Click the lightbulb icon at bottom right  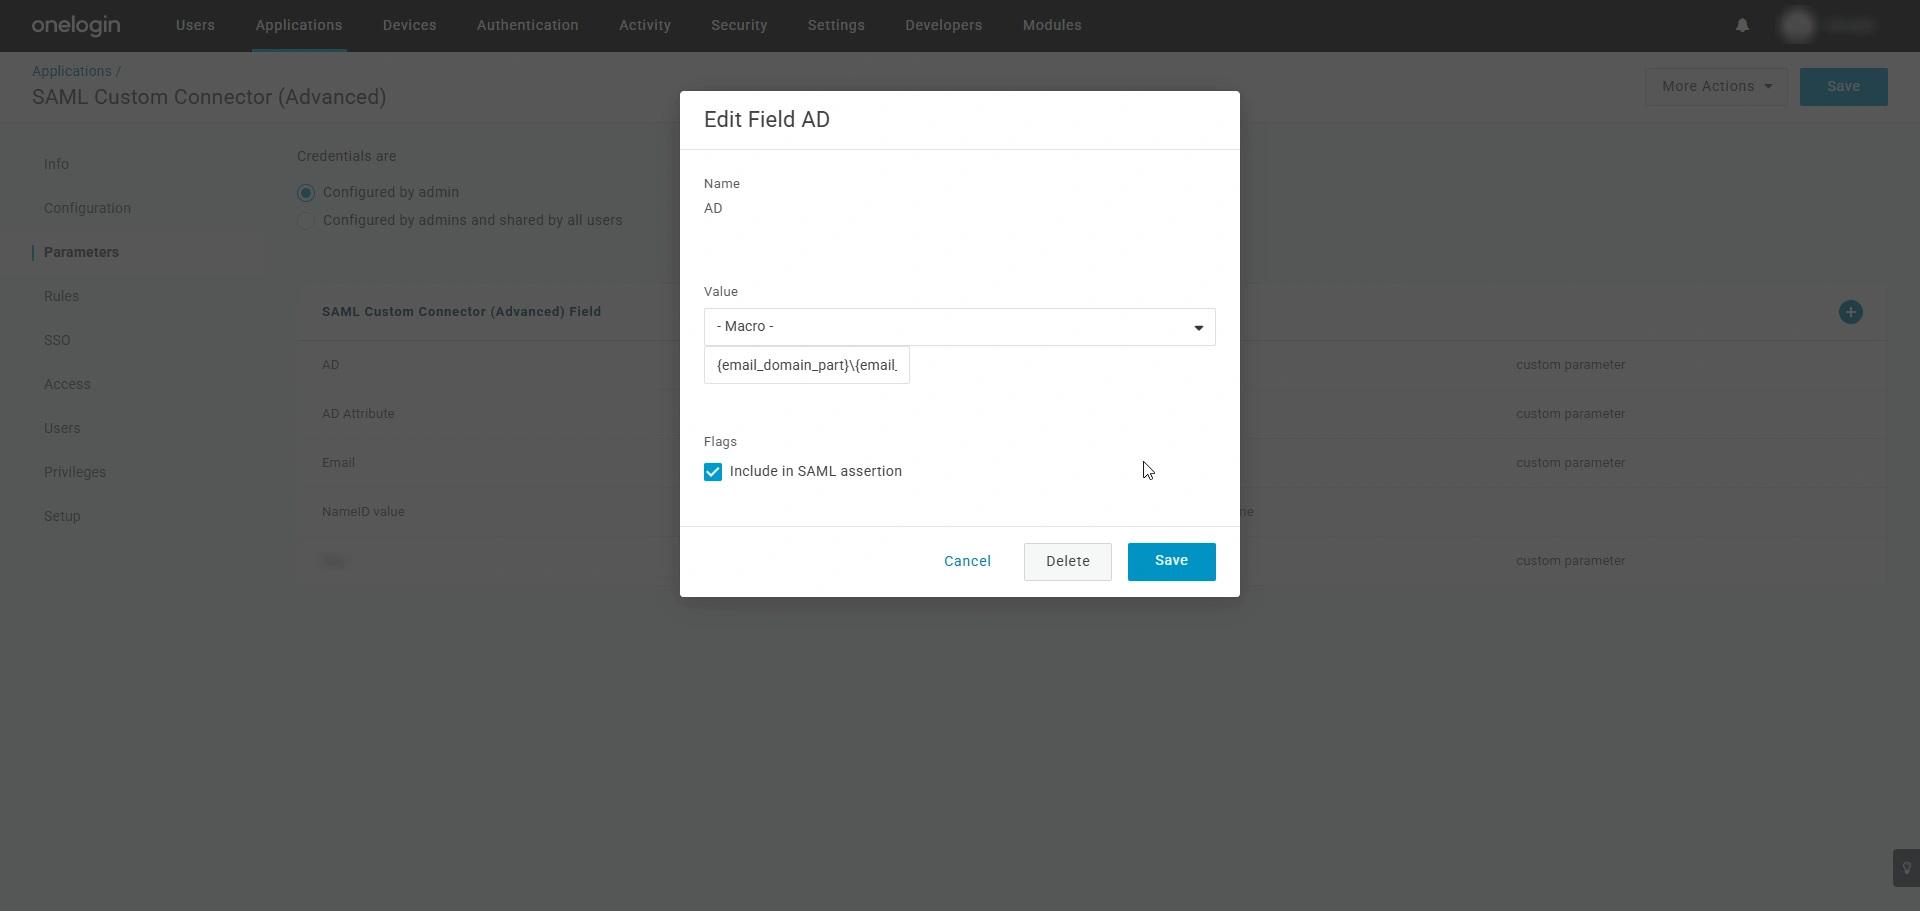coord(1905,868)
